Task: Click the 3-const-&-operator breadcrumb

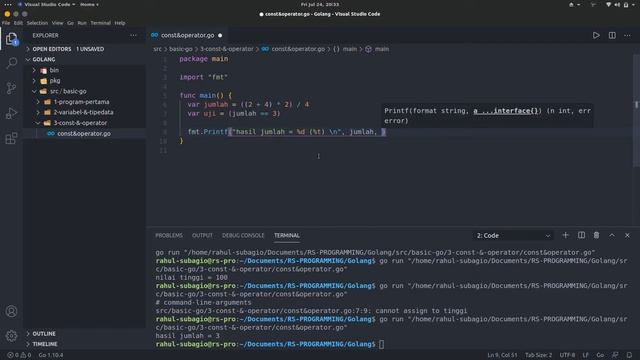Action: click(227, 49)
